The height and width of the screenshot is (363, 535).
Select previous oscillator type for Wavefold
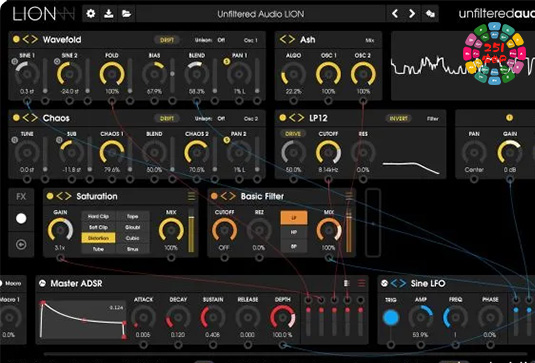[x=26, y=40]
